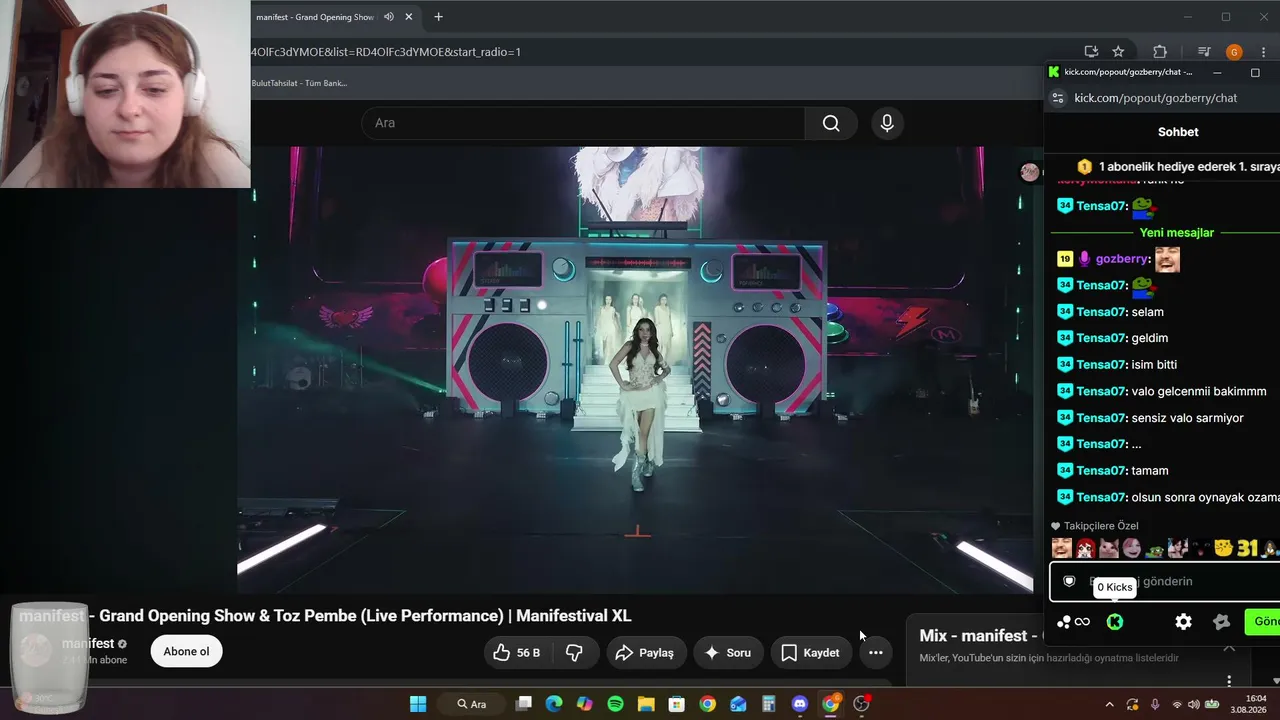
Task: Select the yellow 31 emote
Action: (1247, 548)
